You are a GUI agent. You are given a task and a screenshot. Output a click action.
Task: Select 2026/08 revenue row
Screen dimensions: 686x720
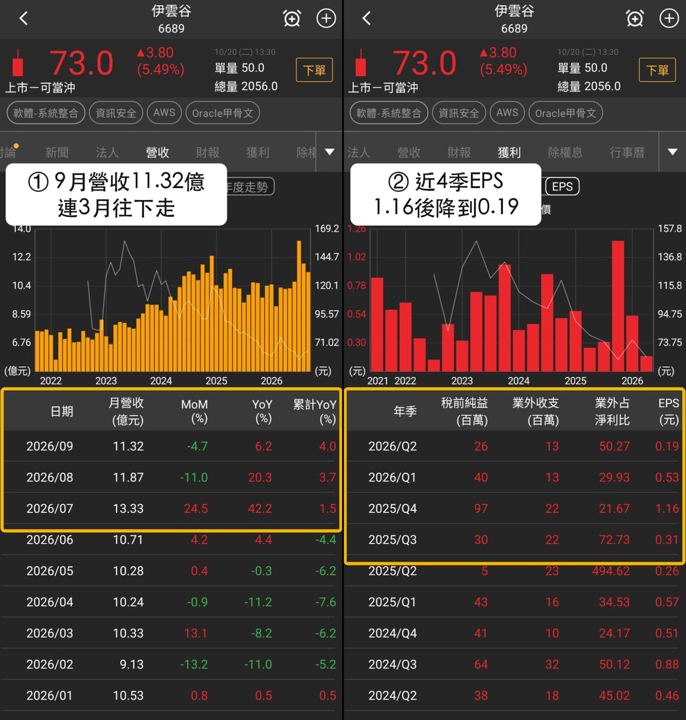(171, 477)
